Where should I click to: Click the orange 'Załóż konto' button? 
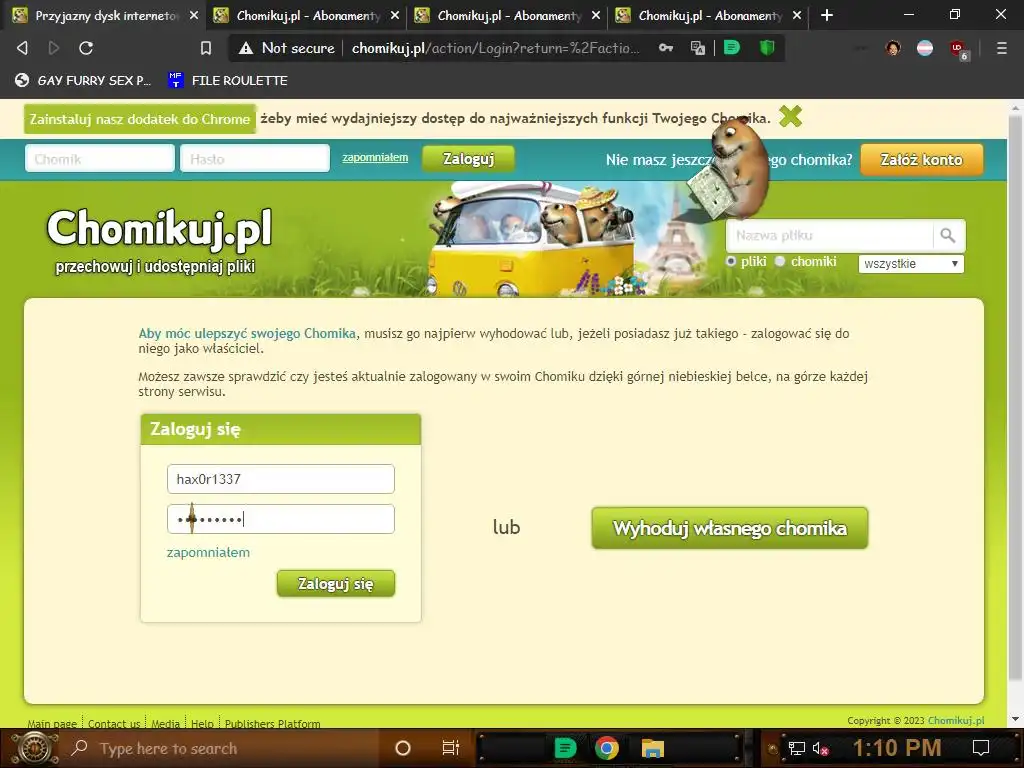coord(921,160)
